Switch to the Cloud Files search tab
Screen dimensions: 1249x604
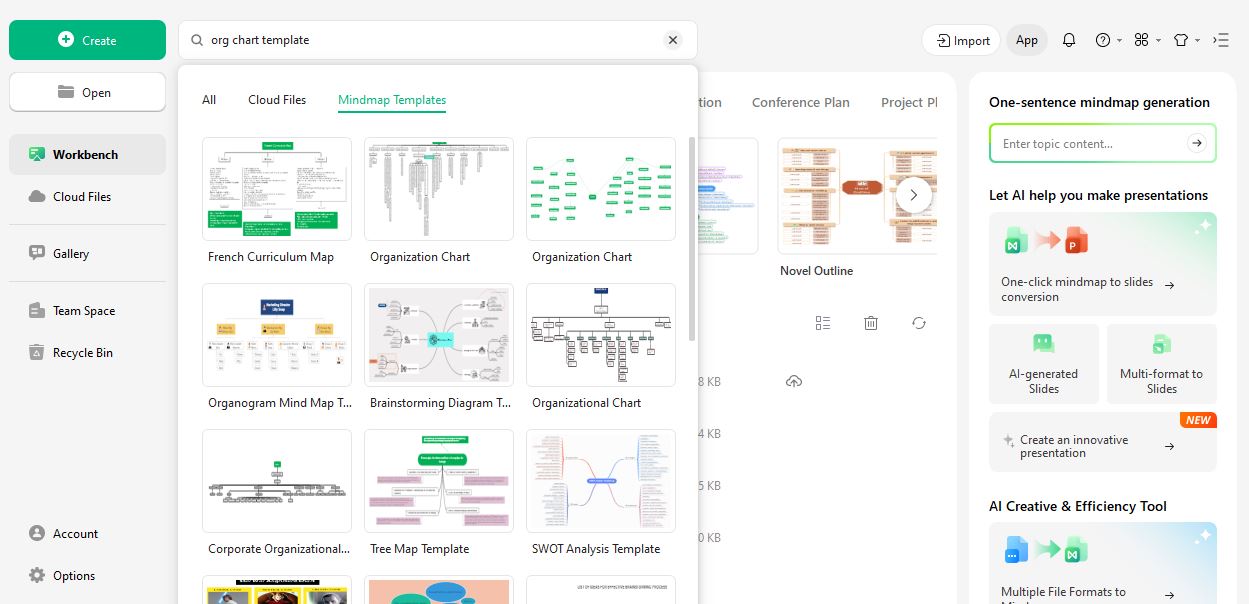[x=277, y=100]
